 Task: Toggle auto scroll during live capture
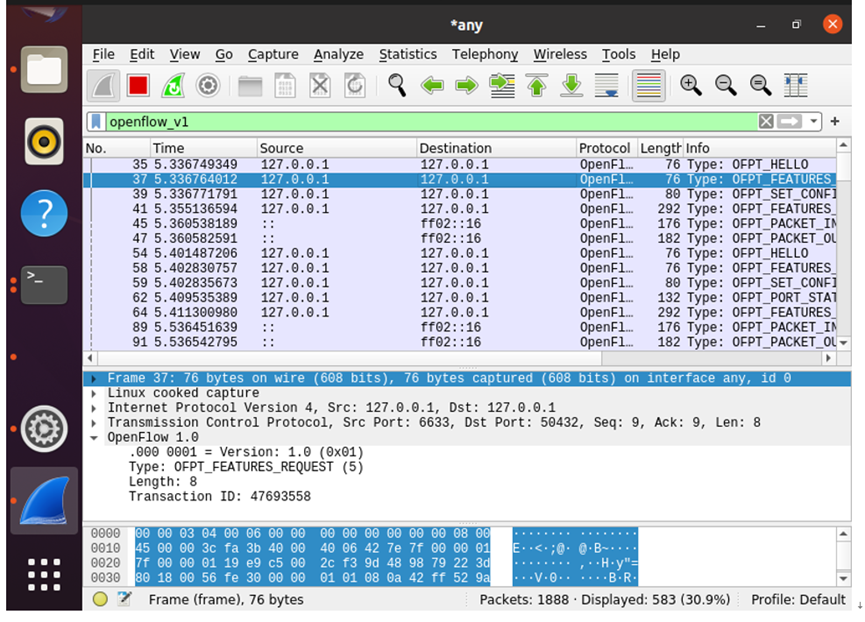[x=606, y=85]
